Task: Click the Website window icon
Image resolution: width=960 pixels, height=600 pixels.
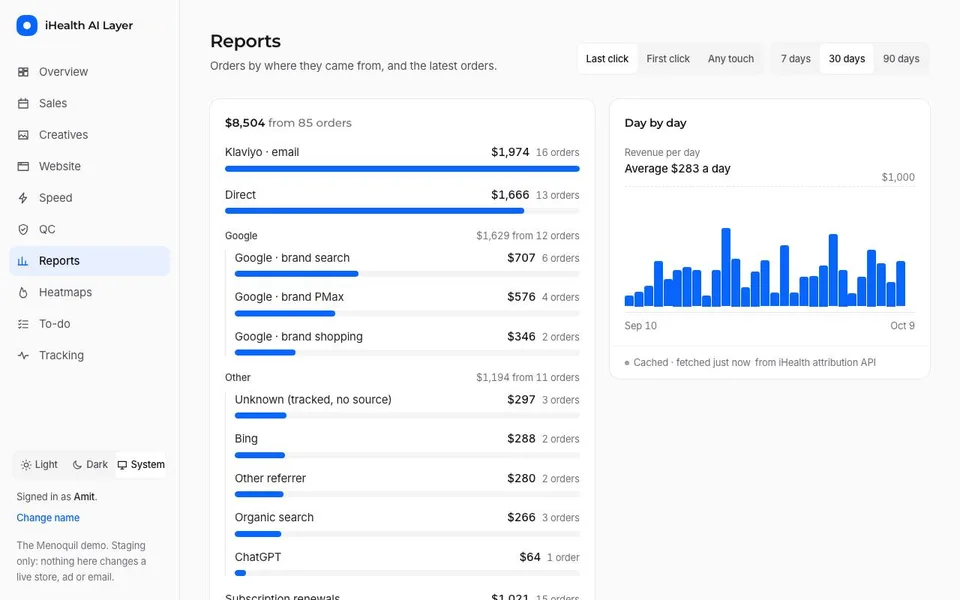Action: tap(23, 167)
